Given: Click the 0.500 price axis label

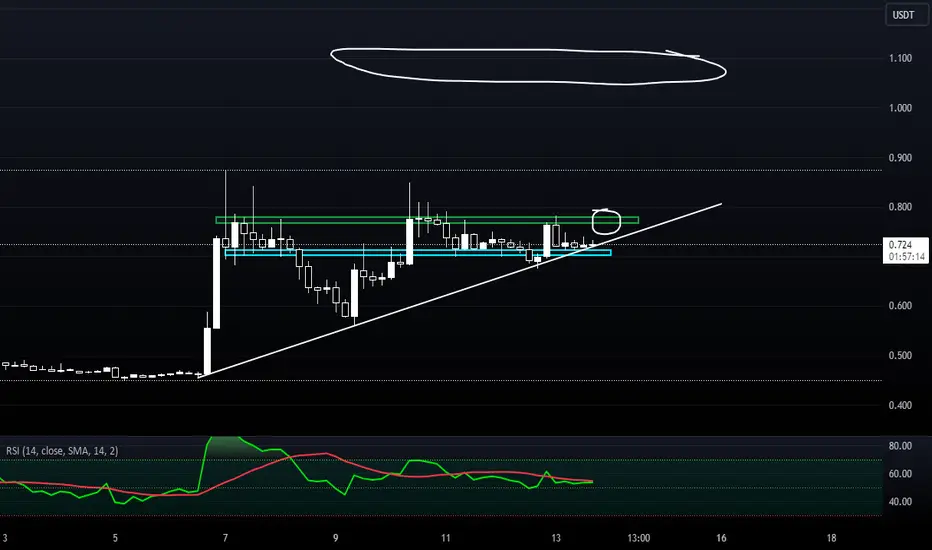Looking at the screenshot, I should click(x=900, y=356).
